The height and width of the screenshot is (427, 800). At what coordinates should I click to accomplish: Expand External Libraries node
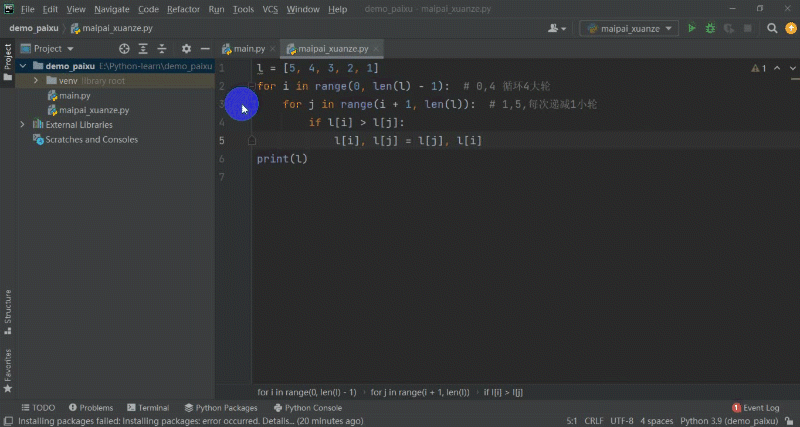click(23, 125)
